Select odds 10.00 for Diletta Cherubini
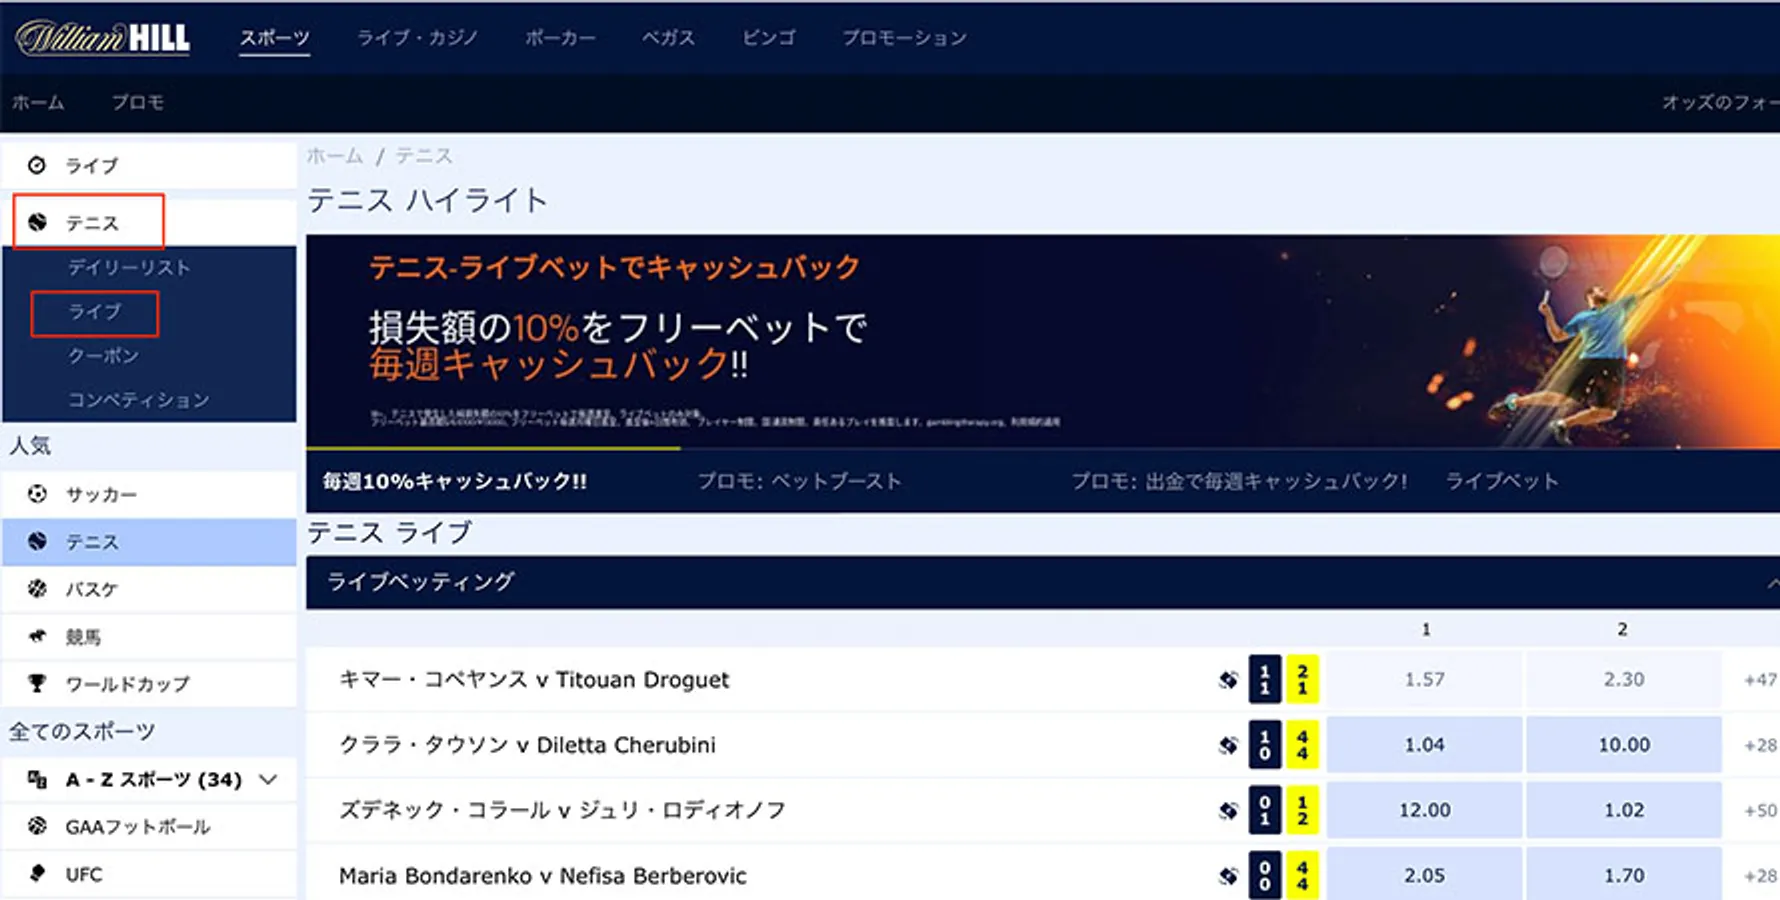This screenshot has height=900, width=1780. click(1624, 745)
